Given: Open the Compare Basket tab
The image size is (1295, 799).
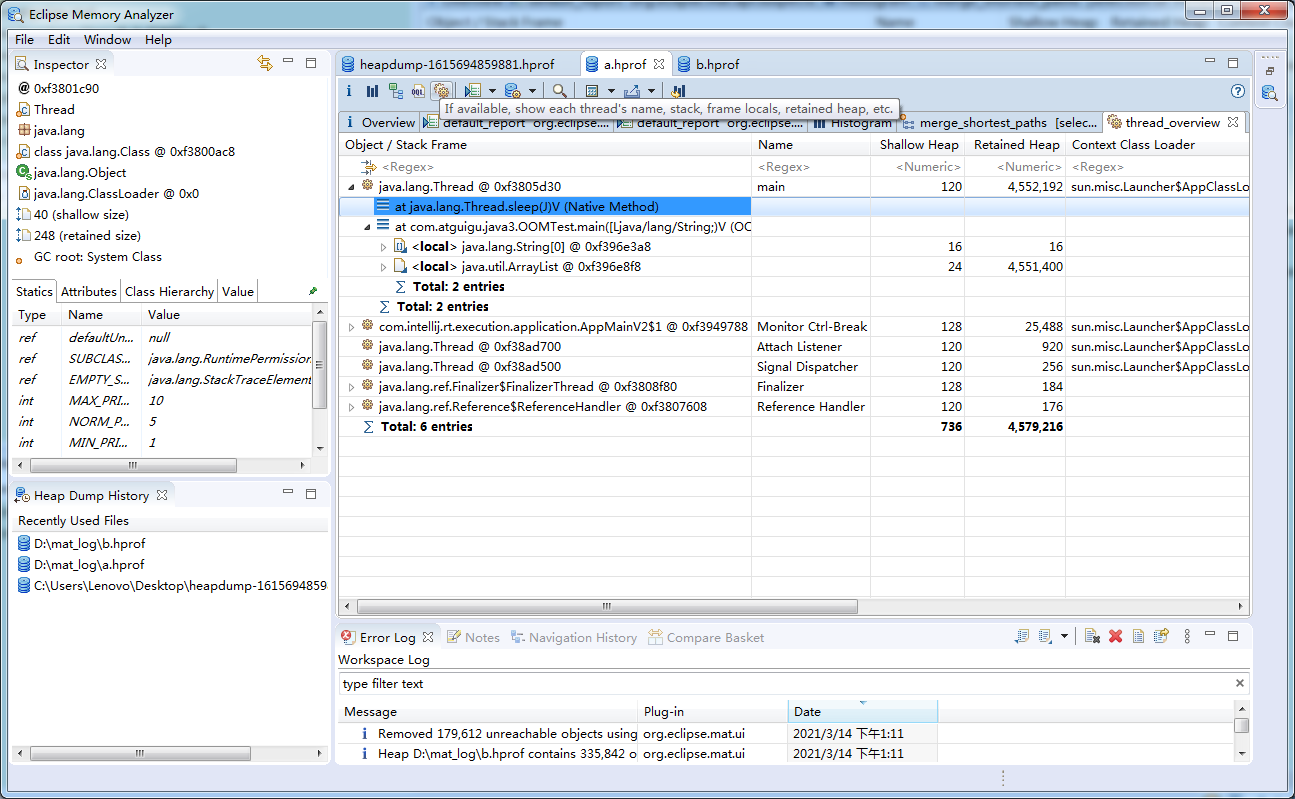Looking at the screenshot, I should [x=706, y=637].
